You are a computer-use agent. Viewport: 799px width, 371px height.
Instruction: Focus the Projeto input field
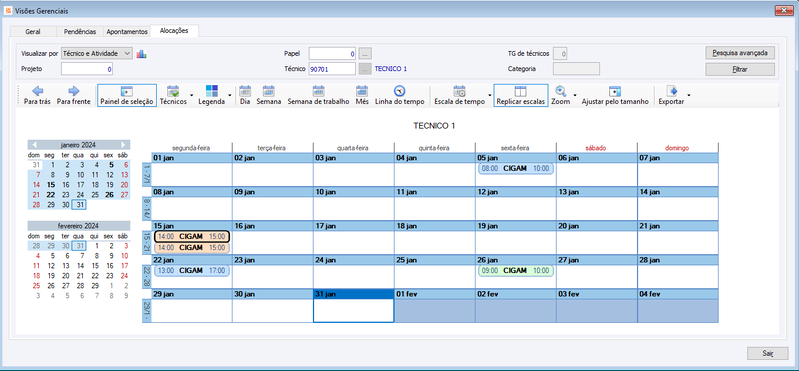[x=87, y=69]
